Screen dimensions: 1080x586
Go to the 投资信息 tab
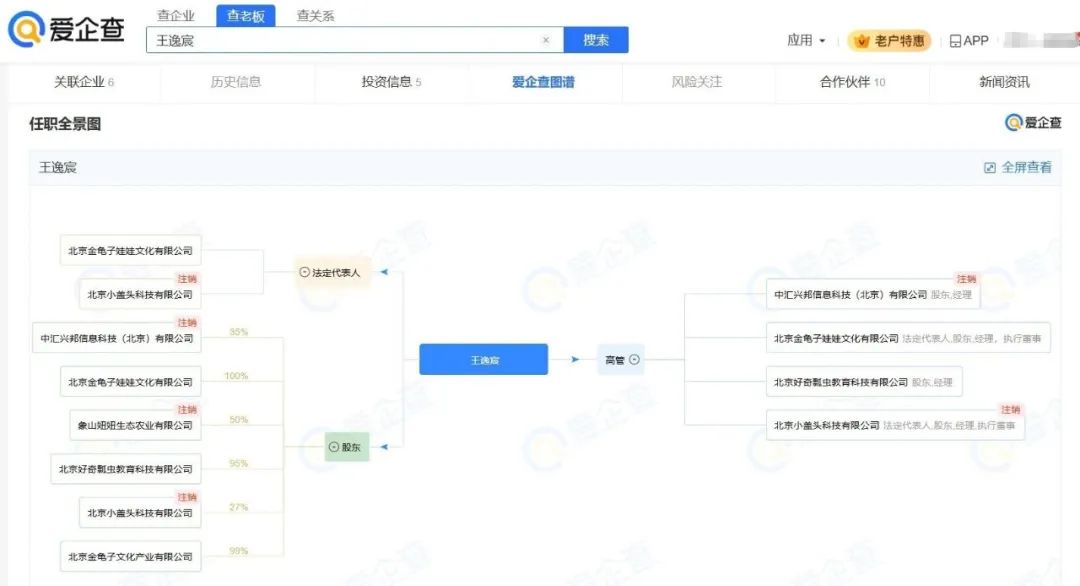click(x=391, y=82)
